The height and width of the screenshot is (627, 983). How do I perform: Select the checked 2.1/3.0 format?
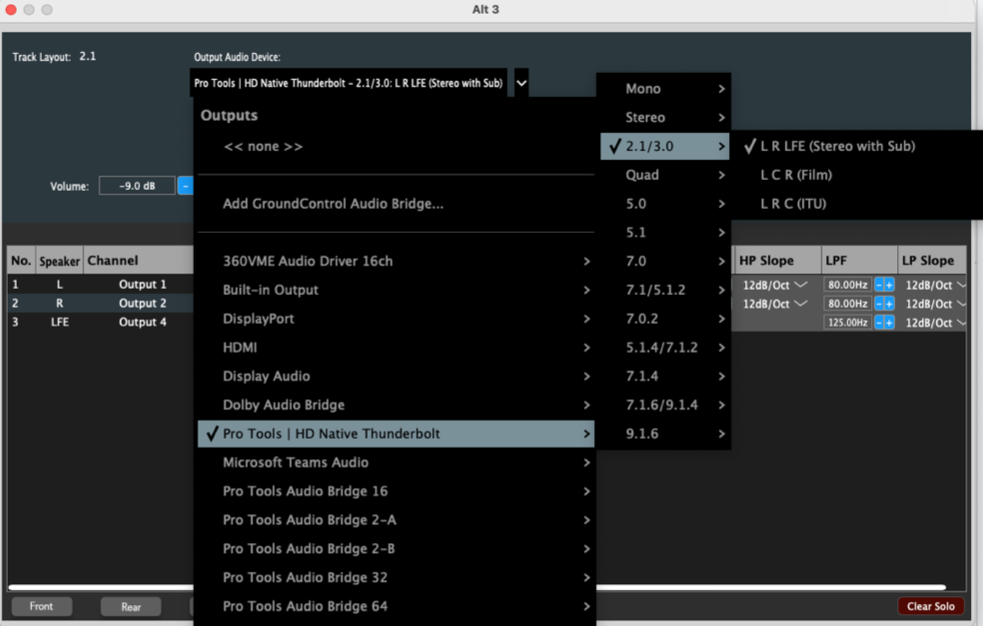point(665,146)
